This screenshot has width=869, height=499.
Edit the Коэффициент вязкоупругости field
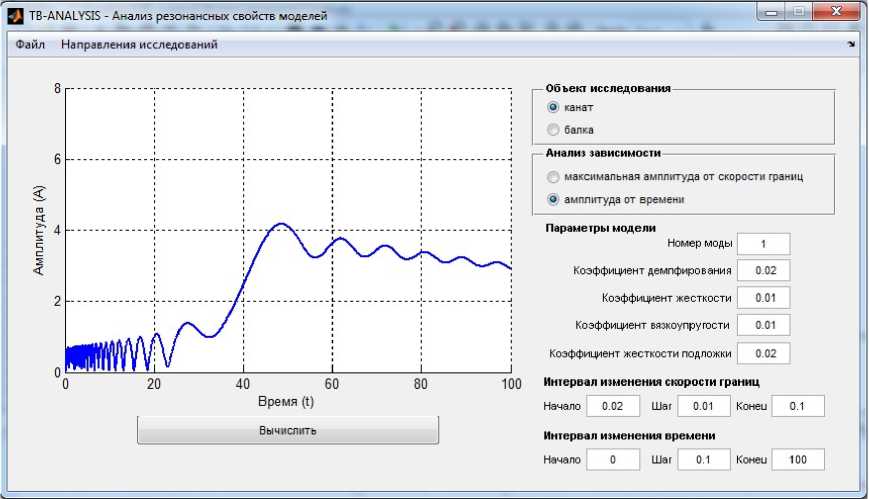tap(763, 325)
